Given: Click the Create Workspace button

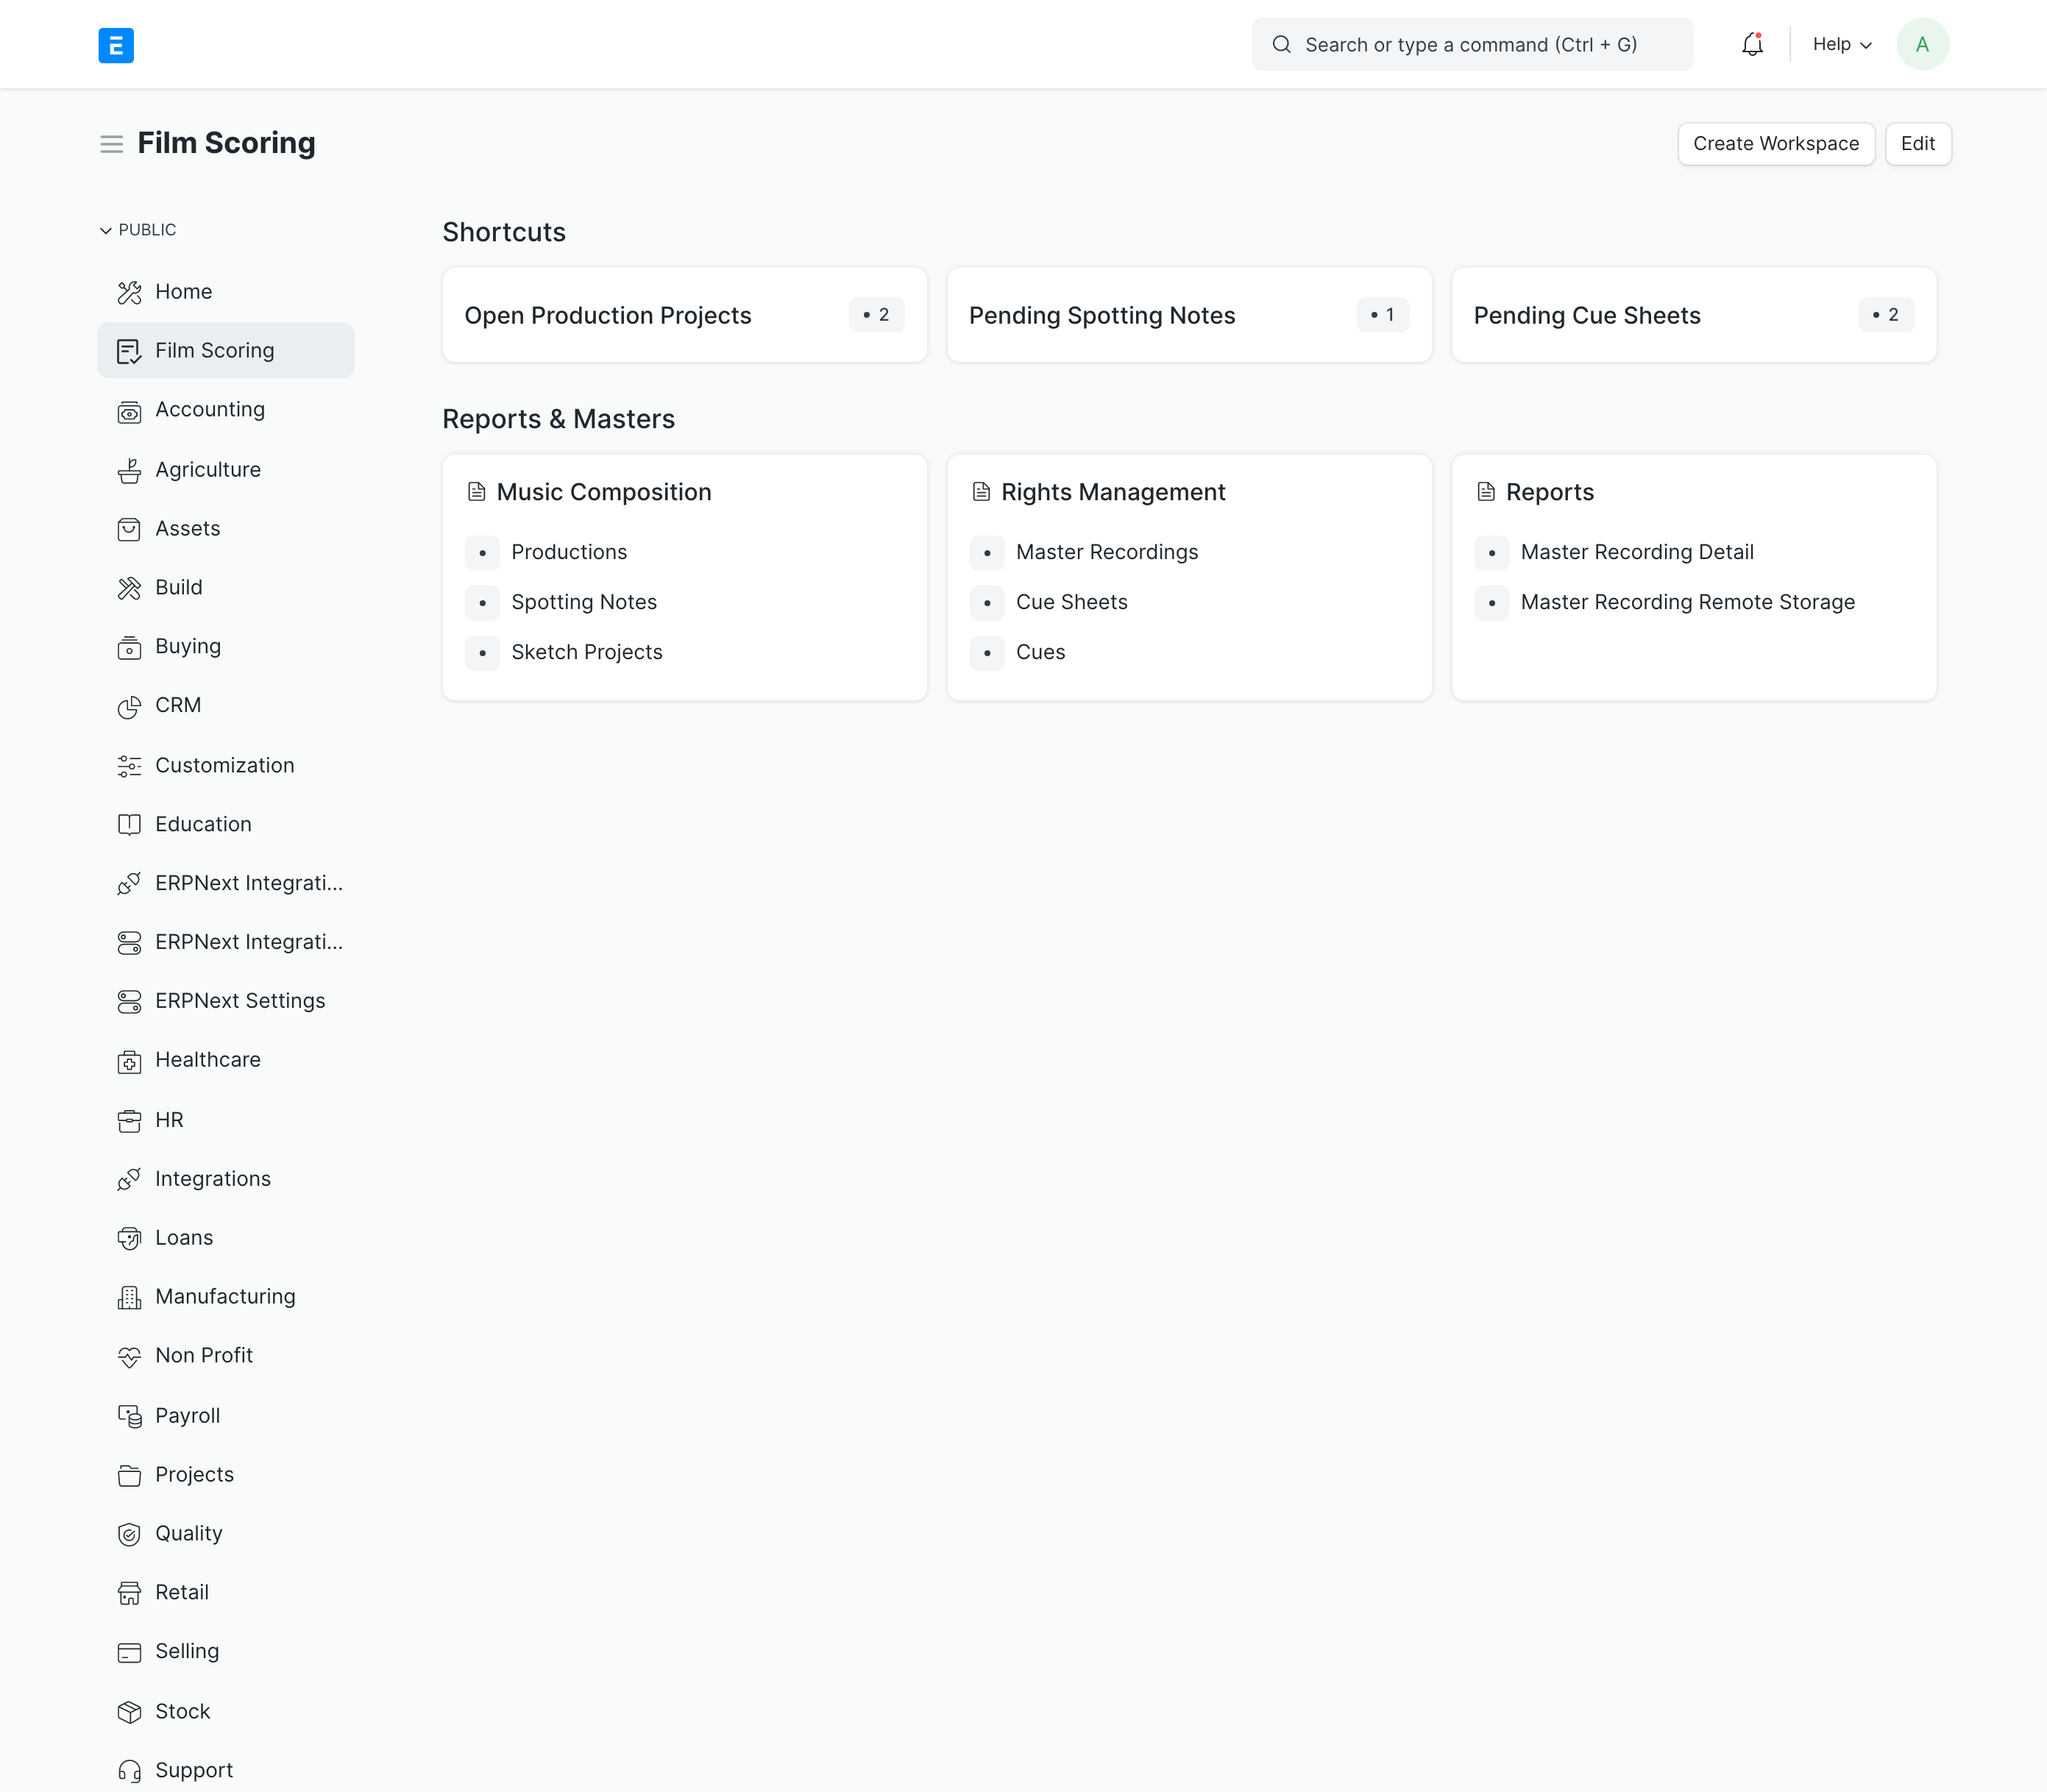Looking at the screenshot, I should (x=1775, y=144).
